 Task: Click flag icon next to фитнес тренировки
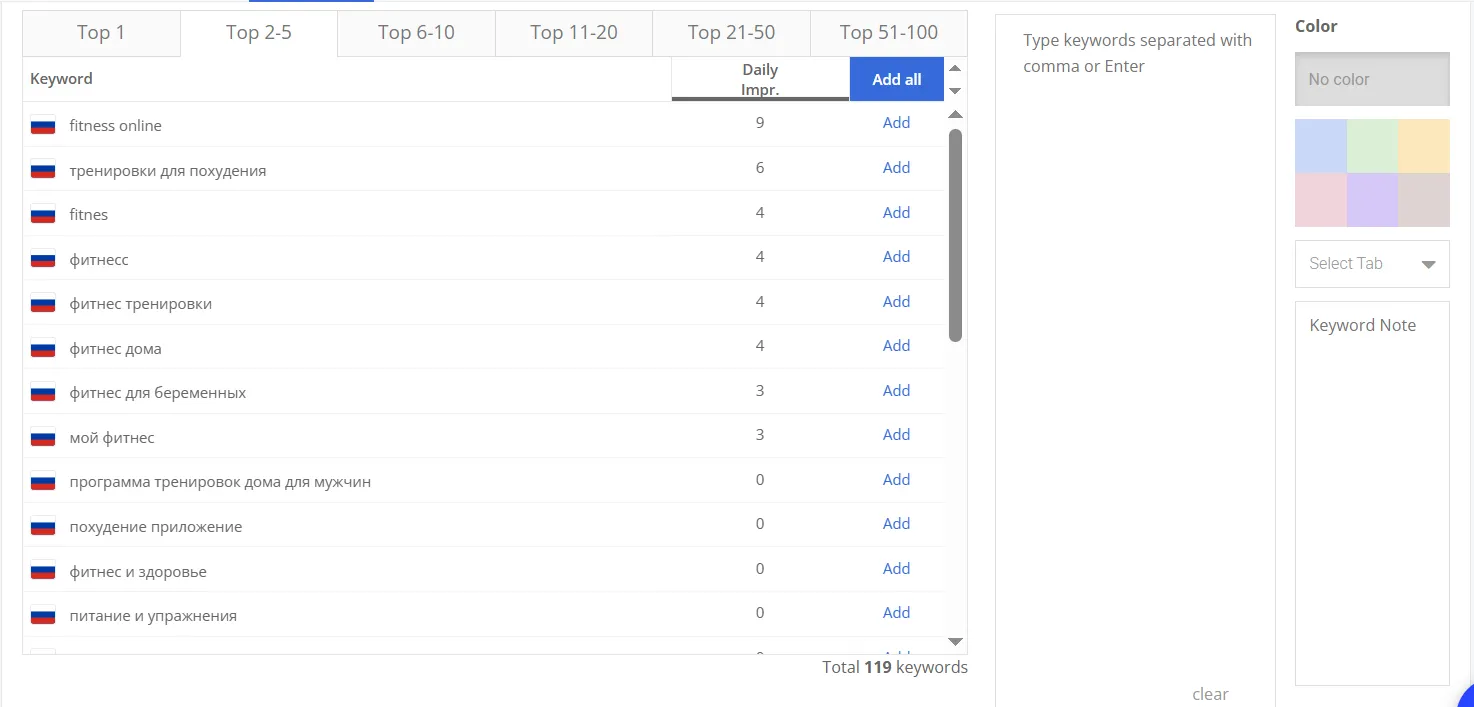(43, 304)
